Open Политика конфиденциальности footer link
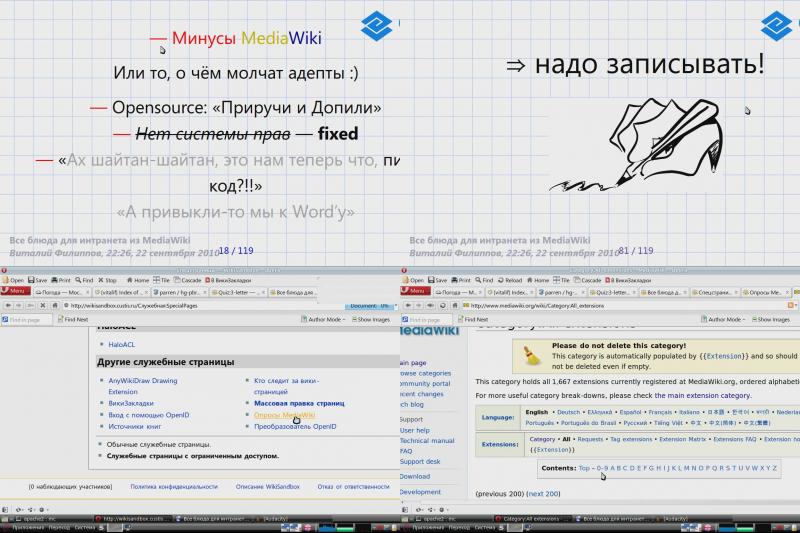Screen dimensions: 800x533 tap(174, 487)
